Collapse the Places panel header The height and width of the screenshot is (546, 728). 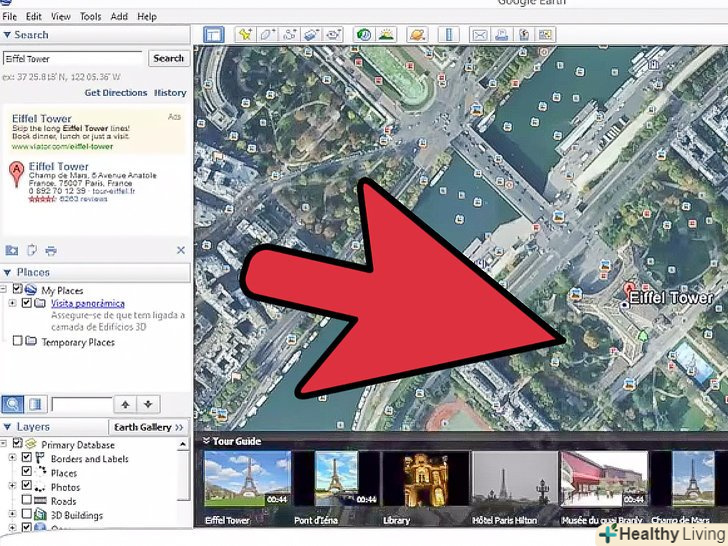9,272
